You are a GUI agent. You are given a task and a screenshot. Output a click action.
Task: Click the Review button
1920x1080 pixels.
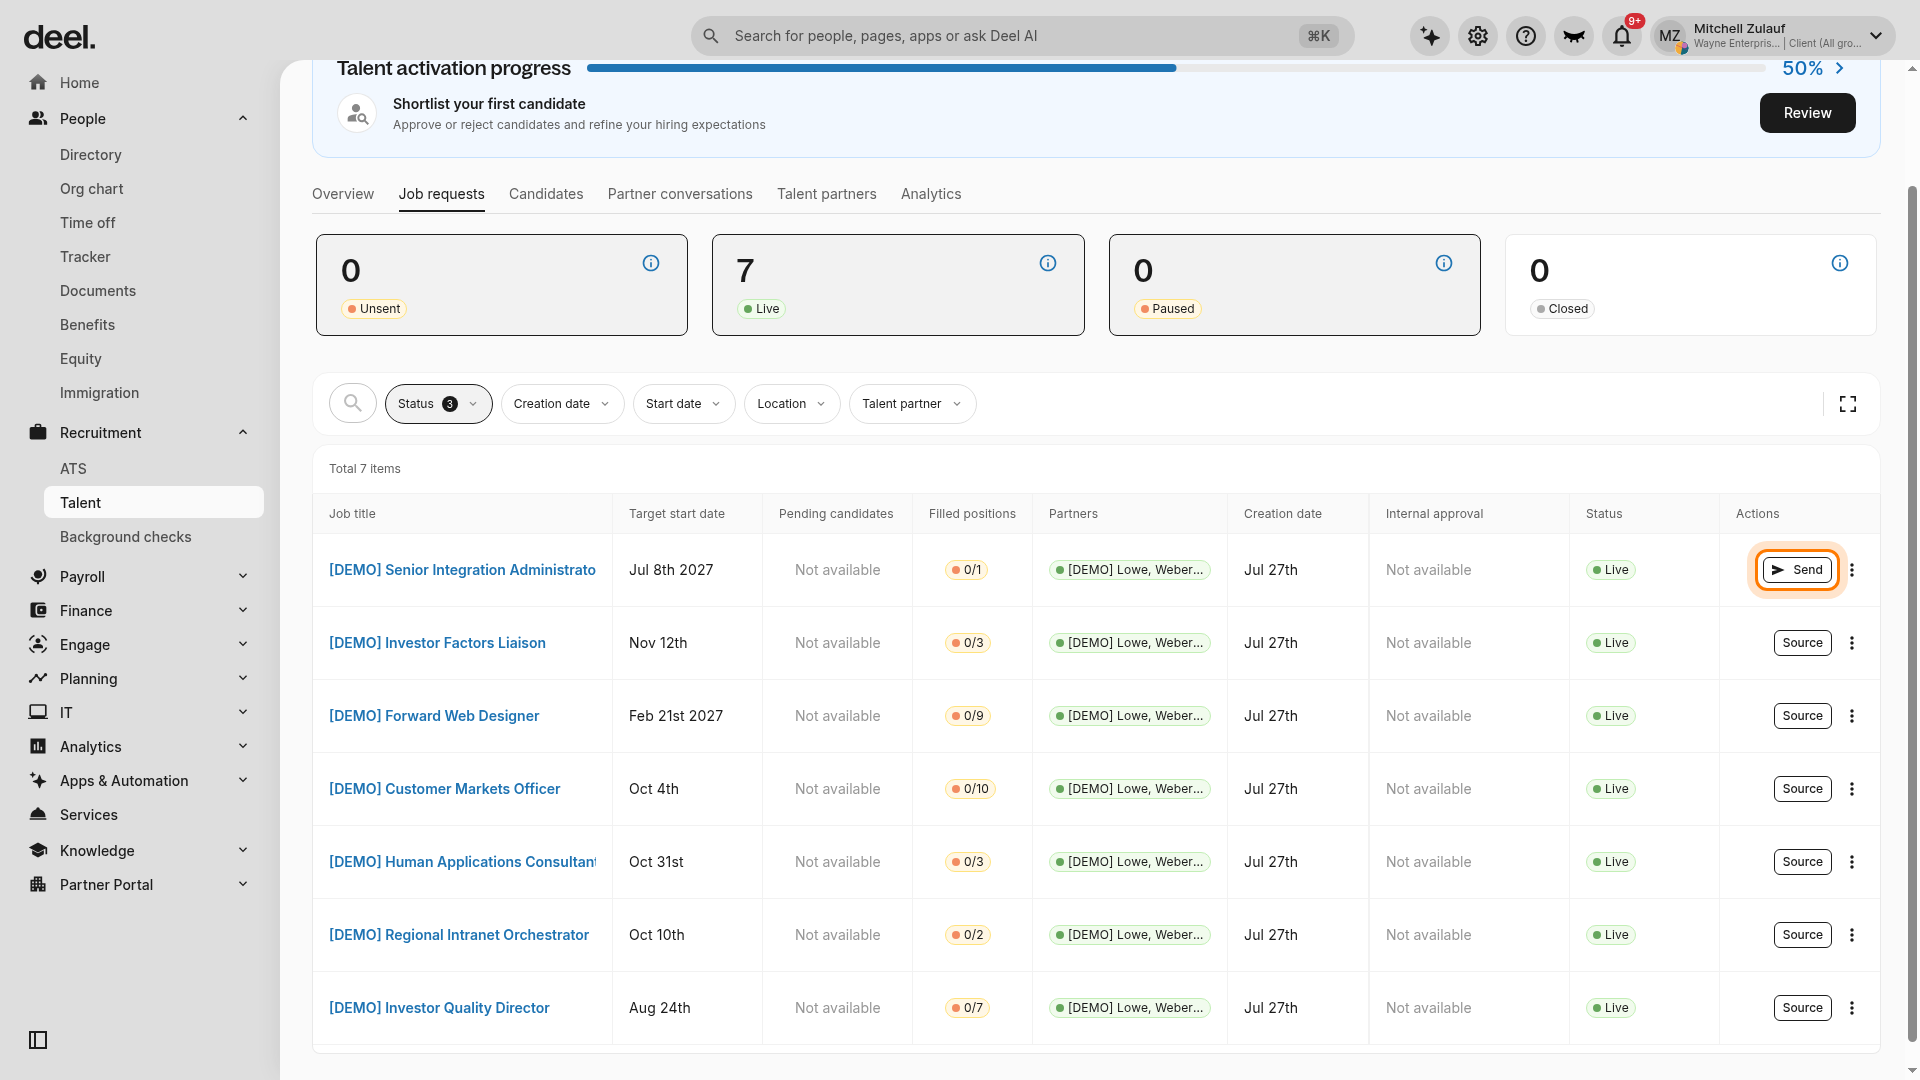tap(1808, 113)
